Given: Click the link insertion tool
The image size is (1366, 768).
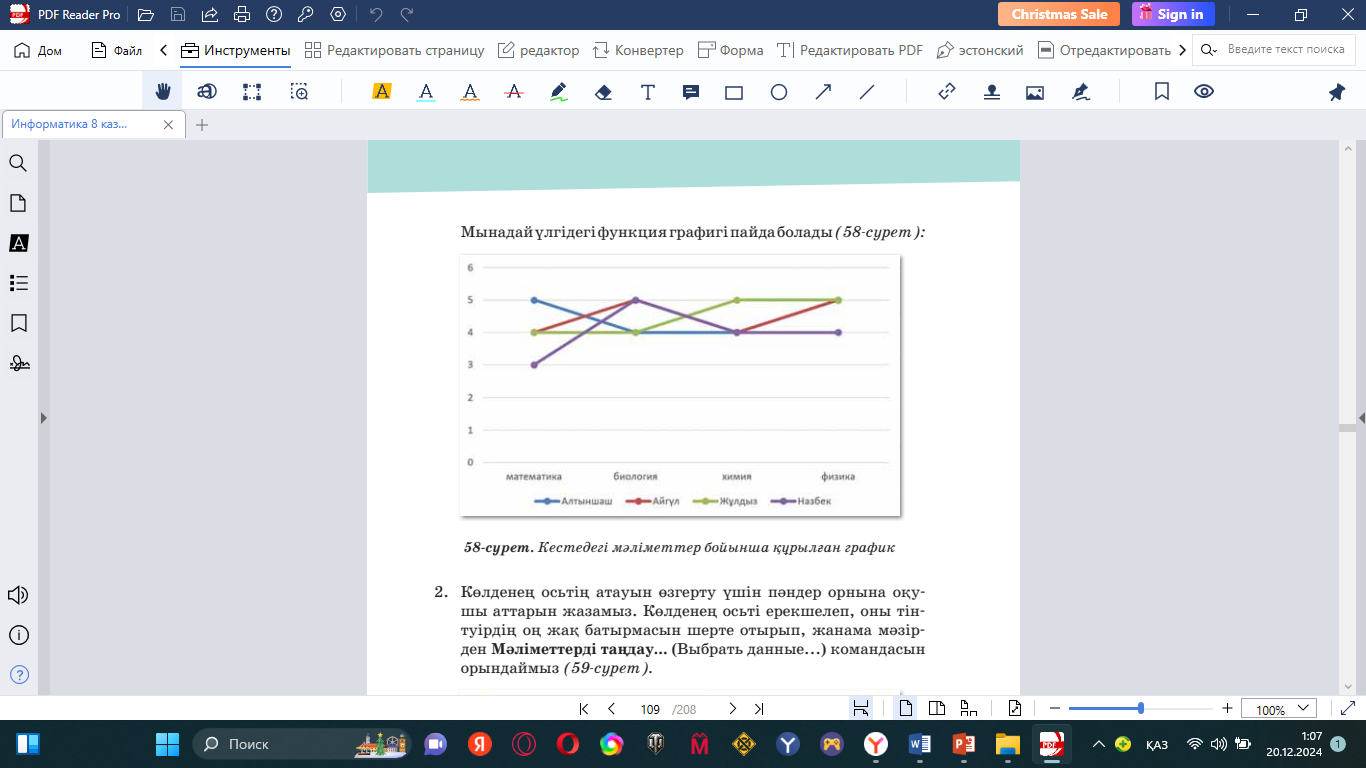Looking at the screenshot, I should 947,92.
